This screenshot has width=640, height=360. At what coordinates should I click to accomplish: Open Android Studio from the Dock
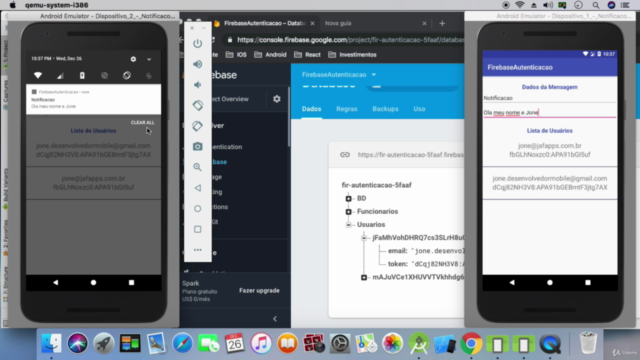419,343
